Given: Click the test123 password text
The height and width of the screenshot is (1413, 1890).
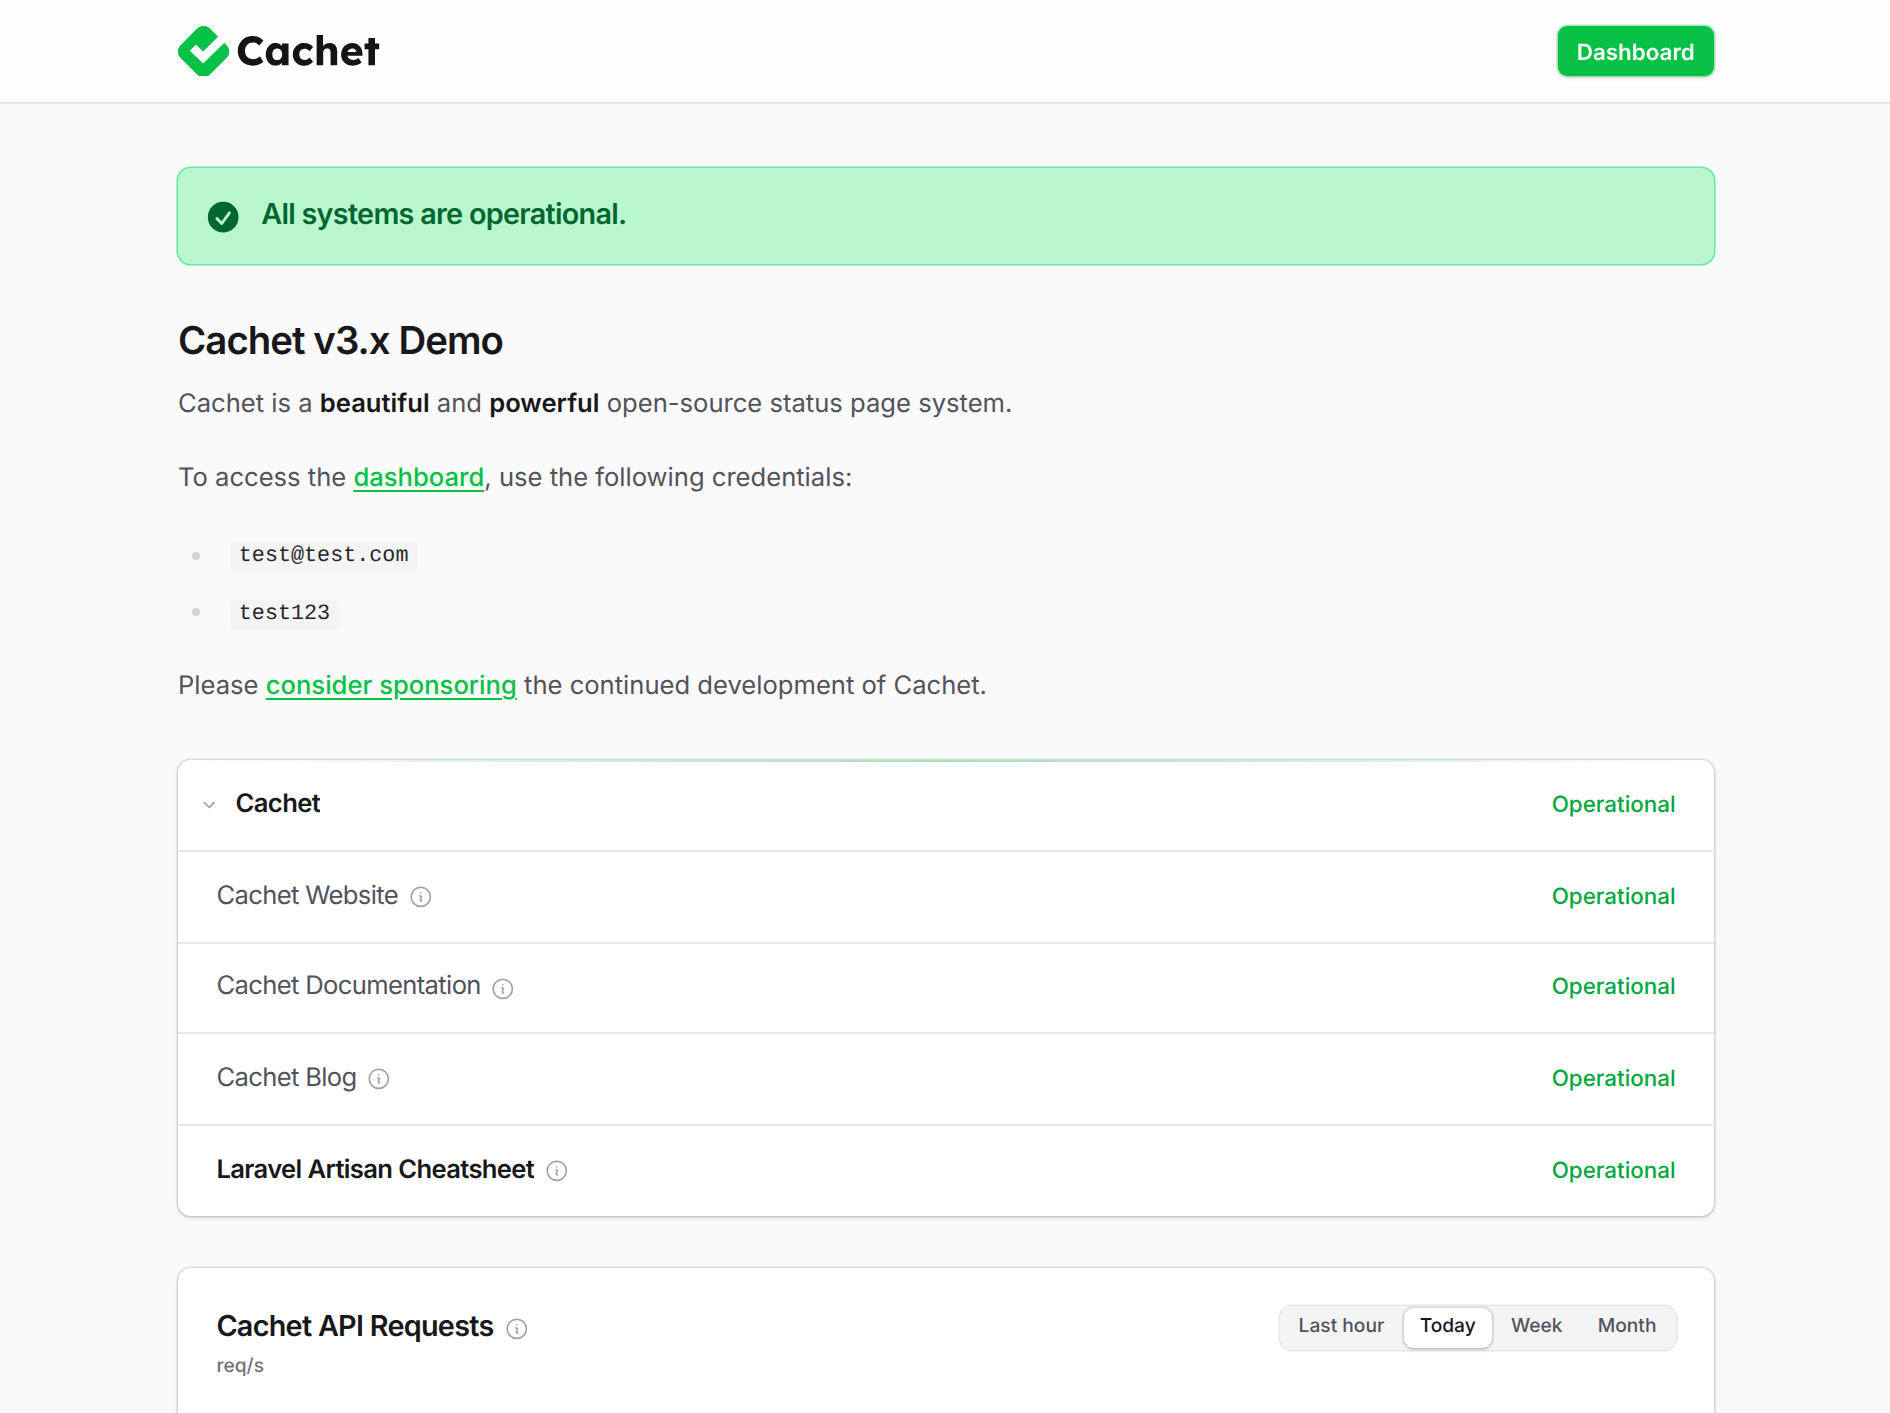Looking at the screenshot, I should tap(285, 613).
